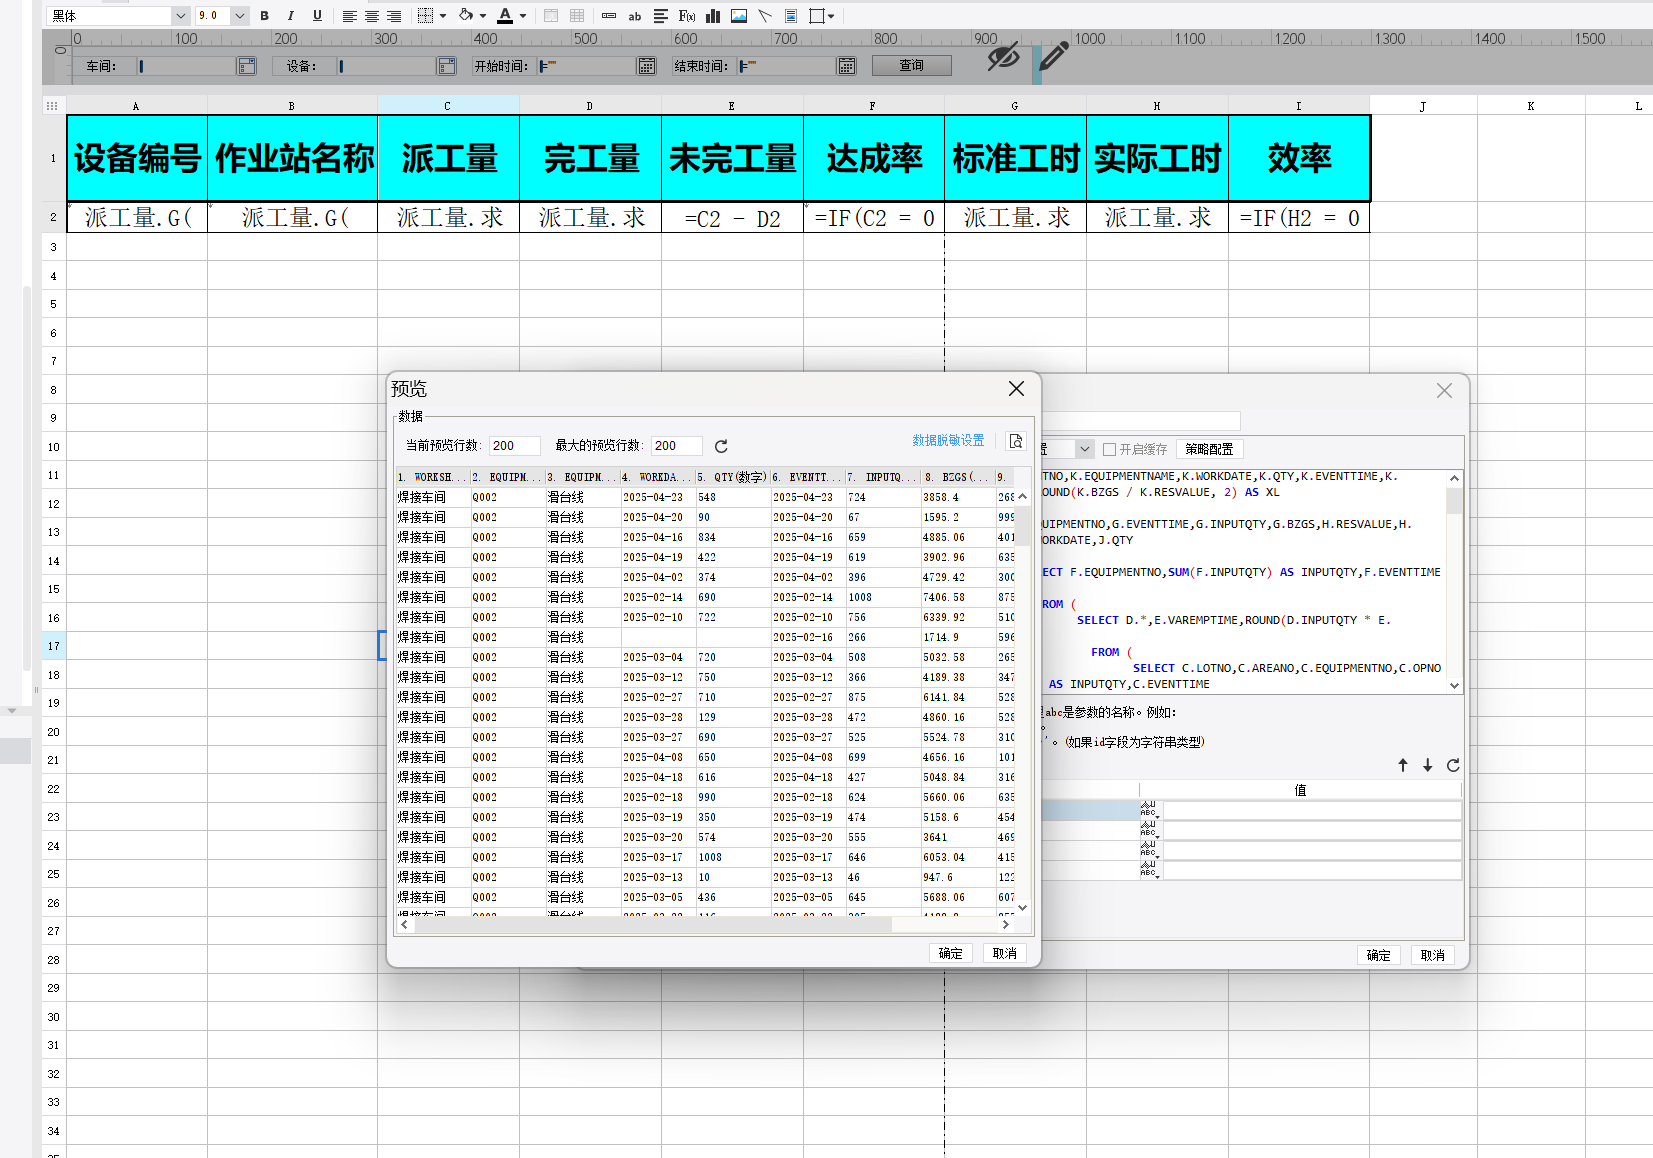The width and height of the screenshot is (1653, 1158).
Task: Toggle the hidden-eye parameter panel icon
Action: [x=1003, y=57]
